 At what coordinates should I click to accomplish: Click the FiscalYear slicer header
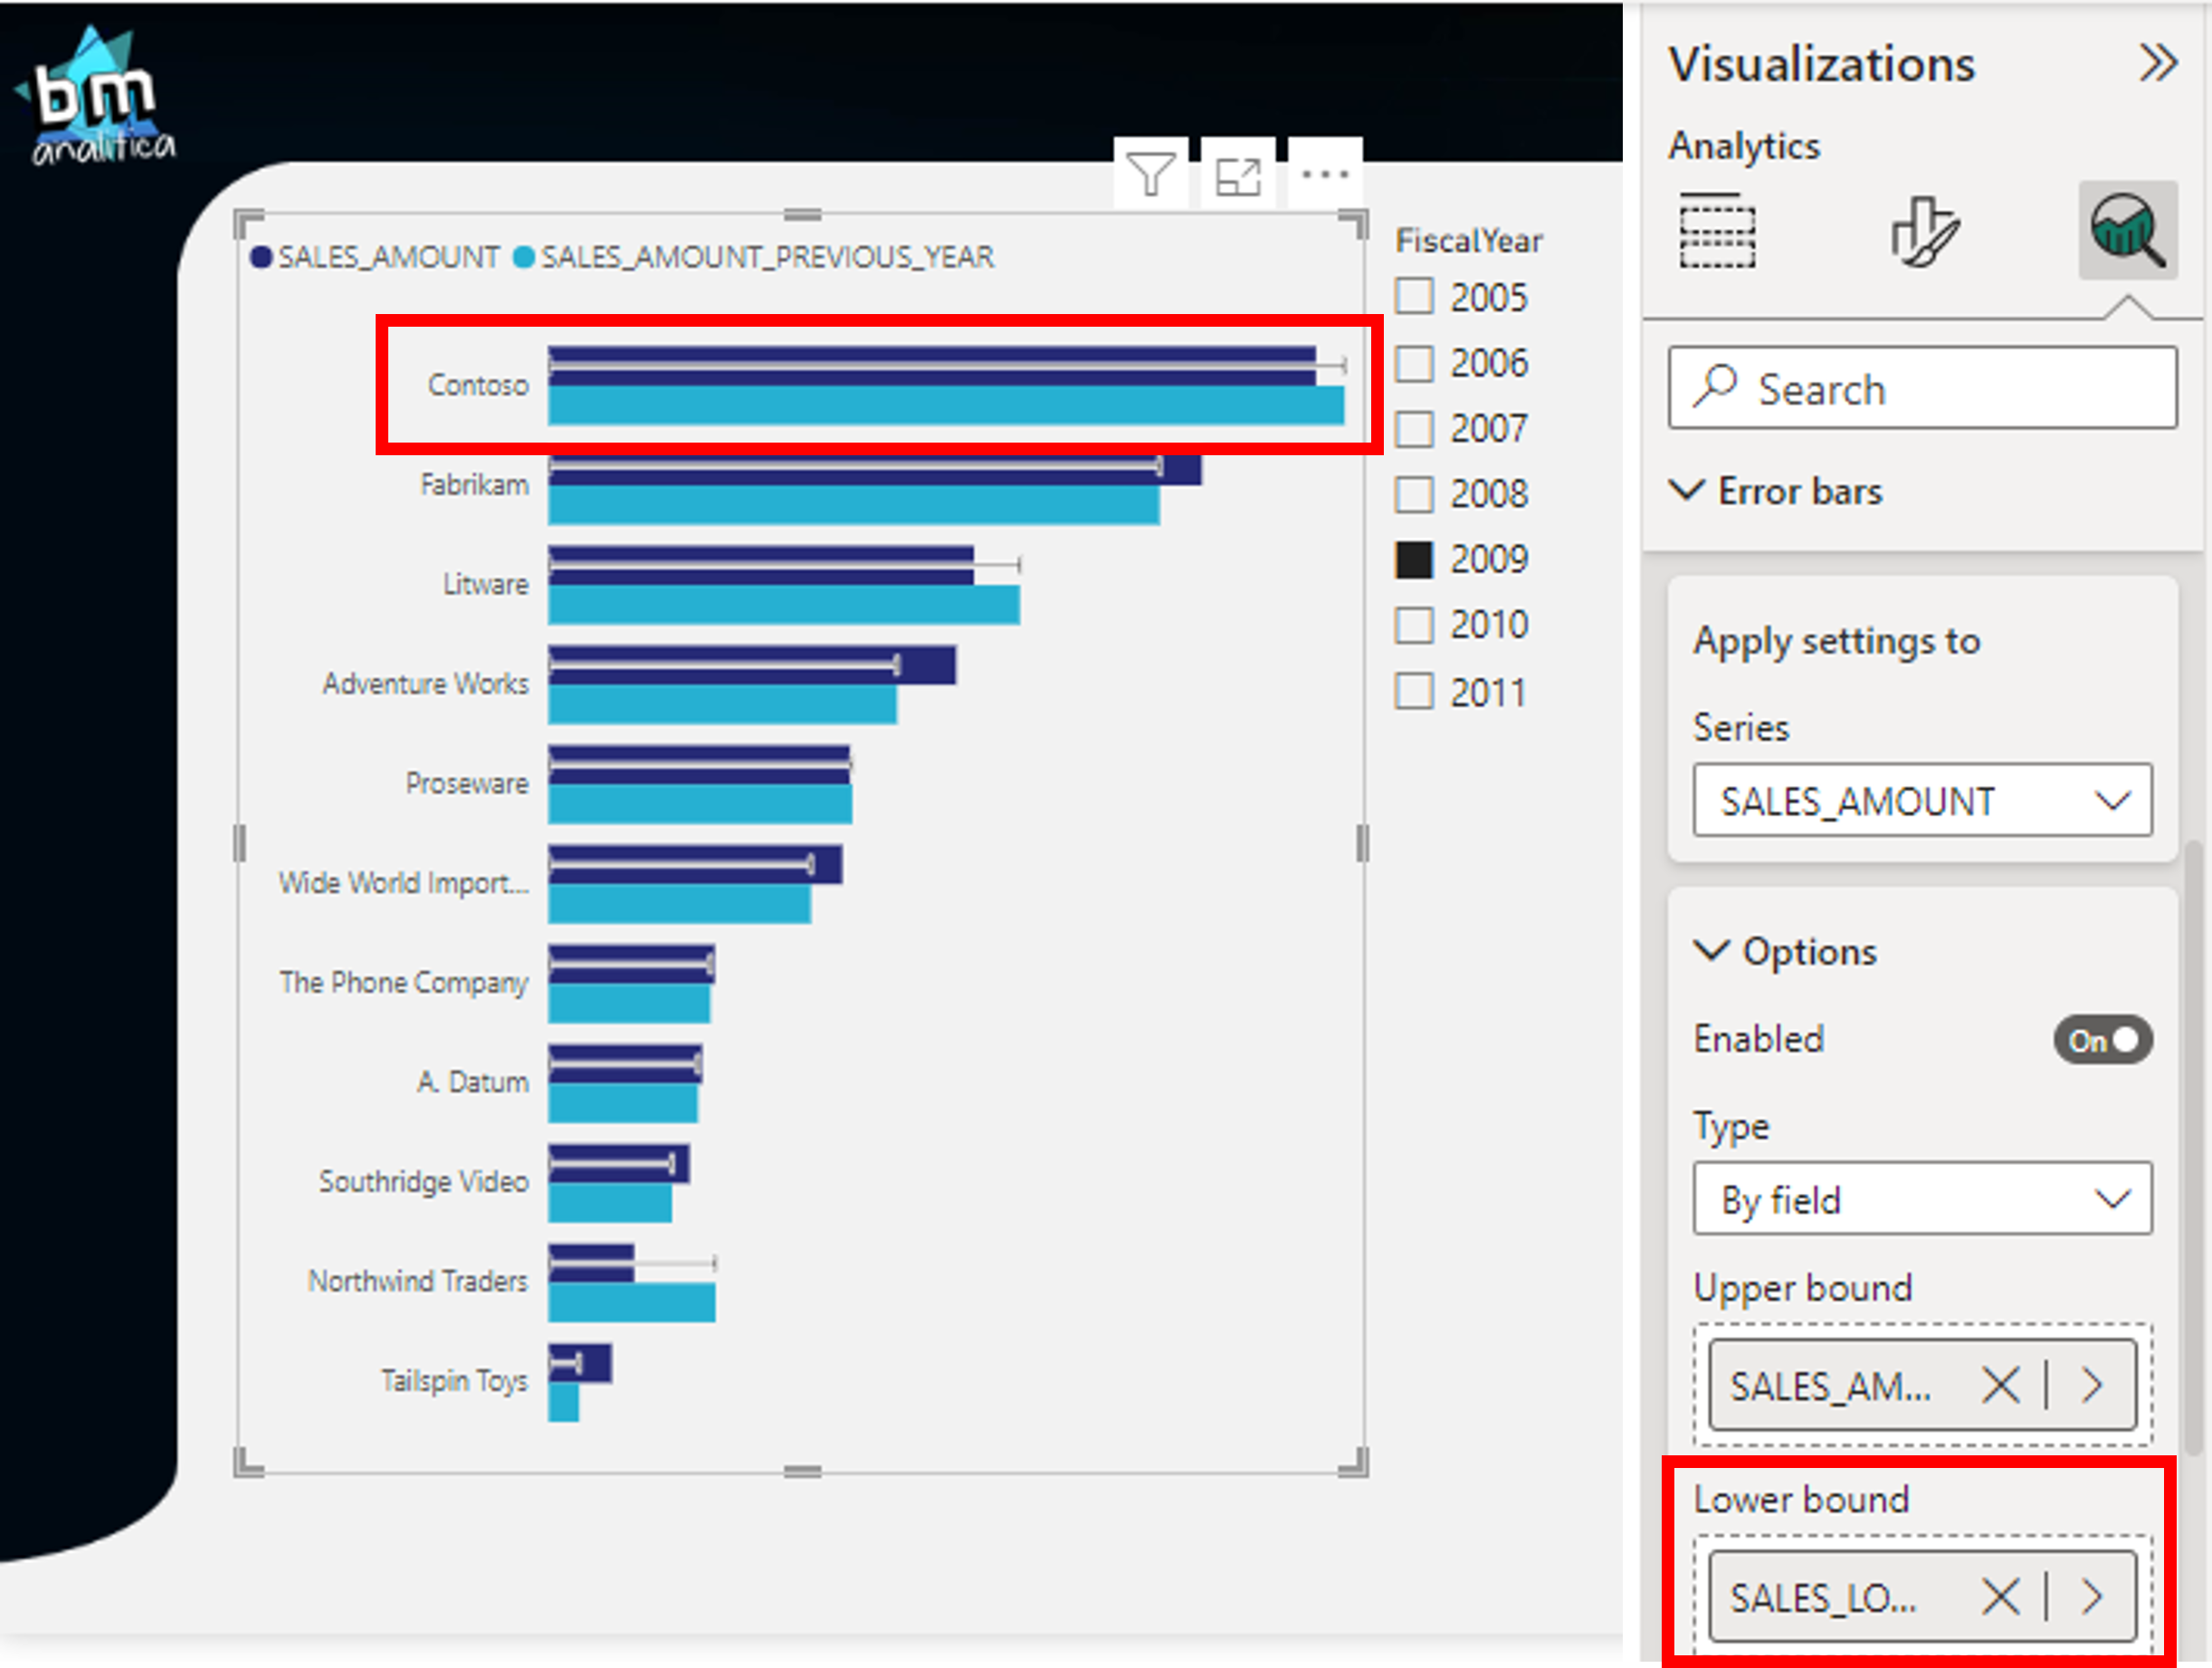pyautogui.click(x=1469, y=241)
